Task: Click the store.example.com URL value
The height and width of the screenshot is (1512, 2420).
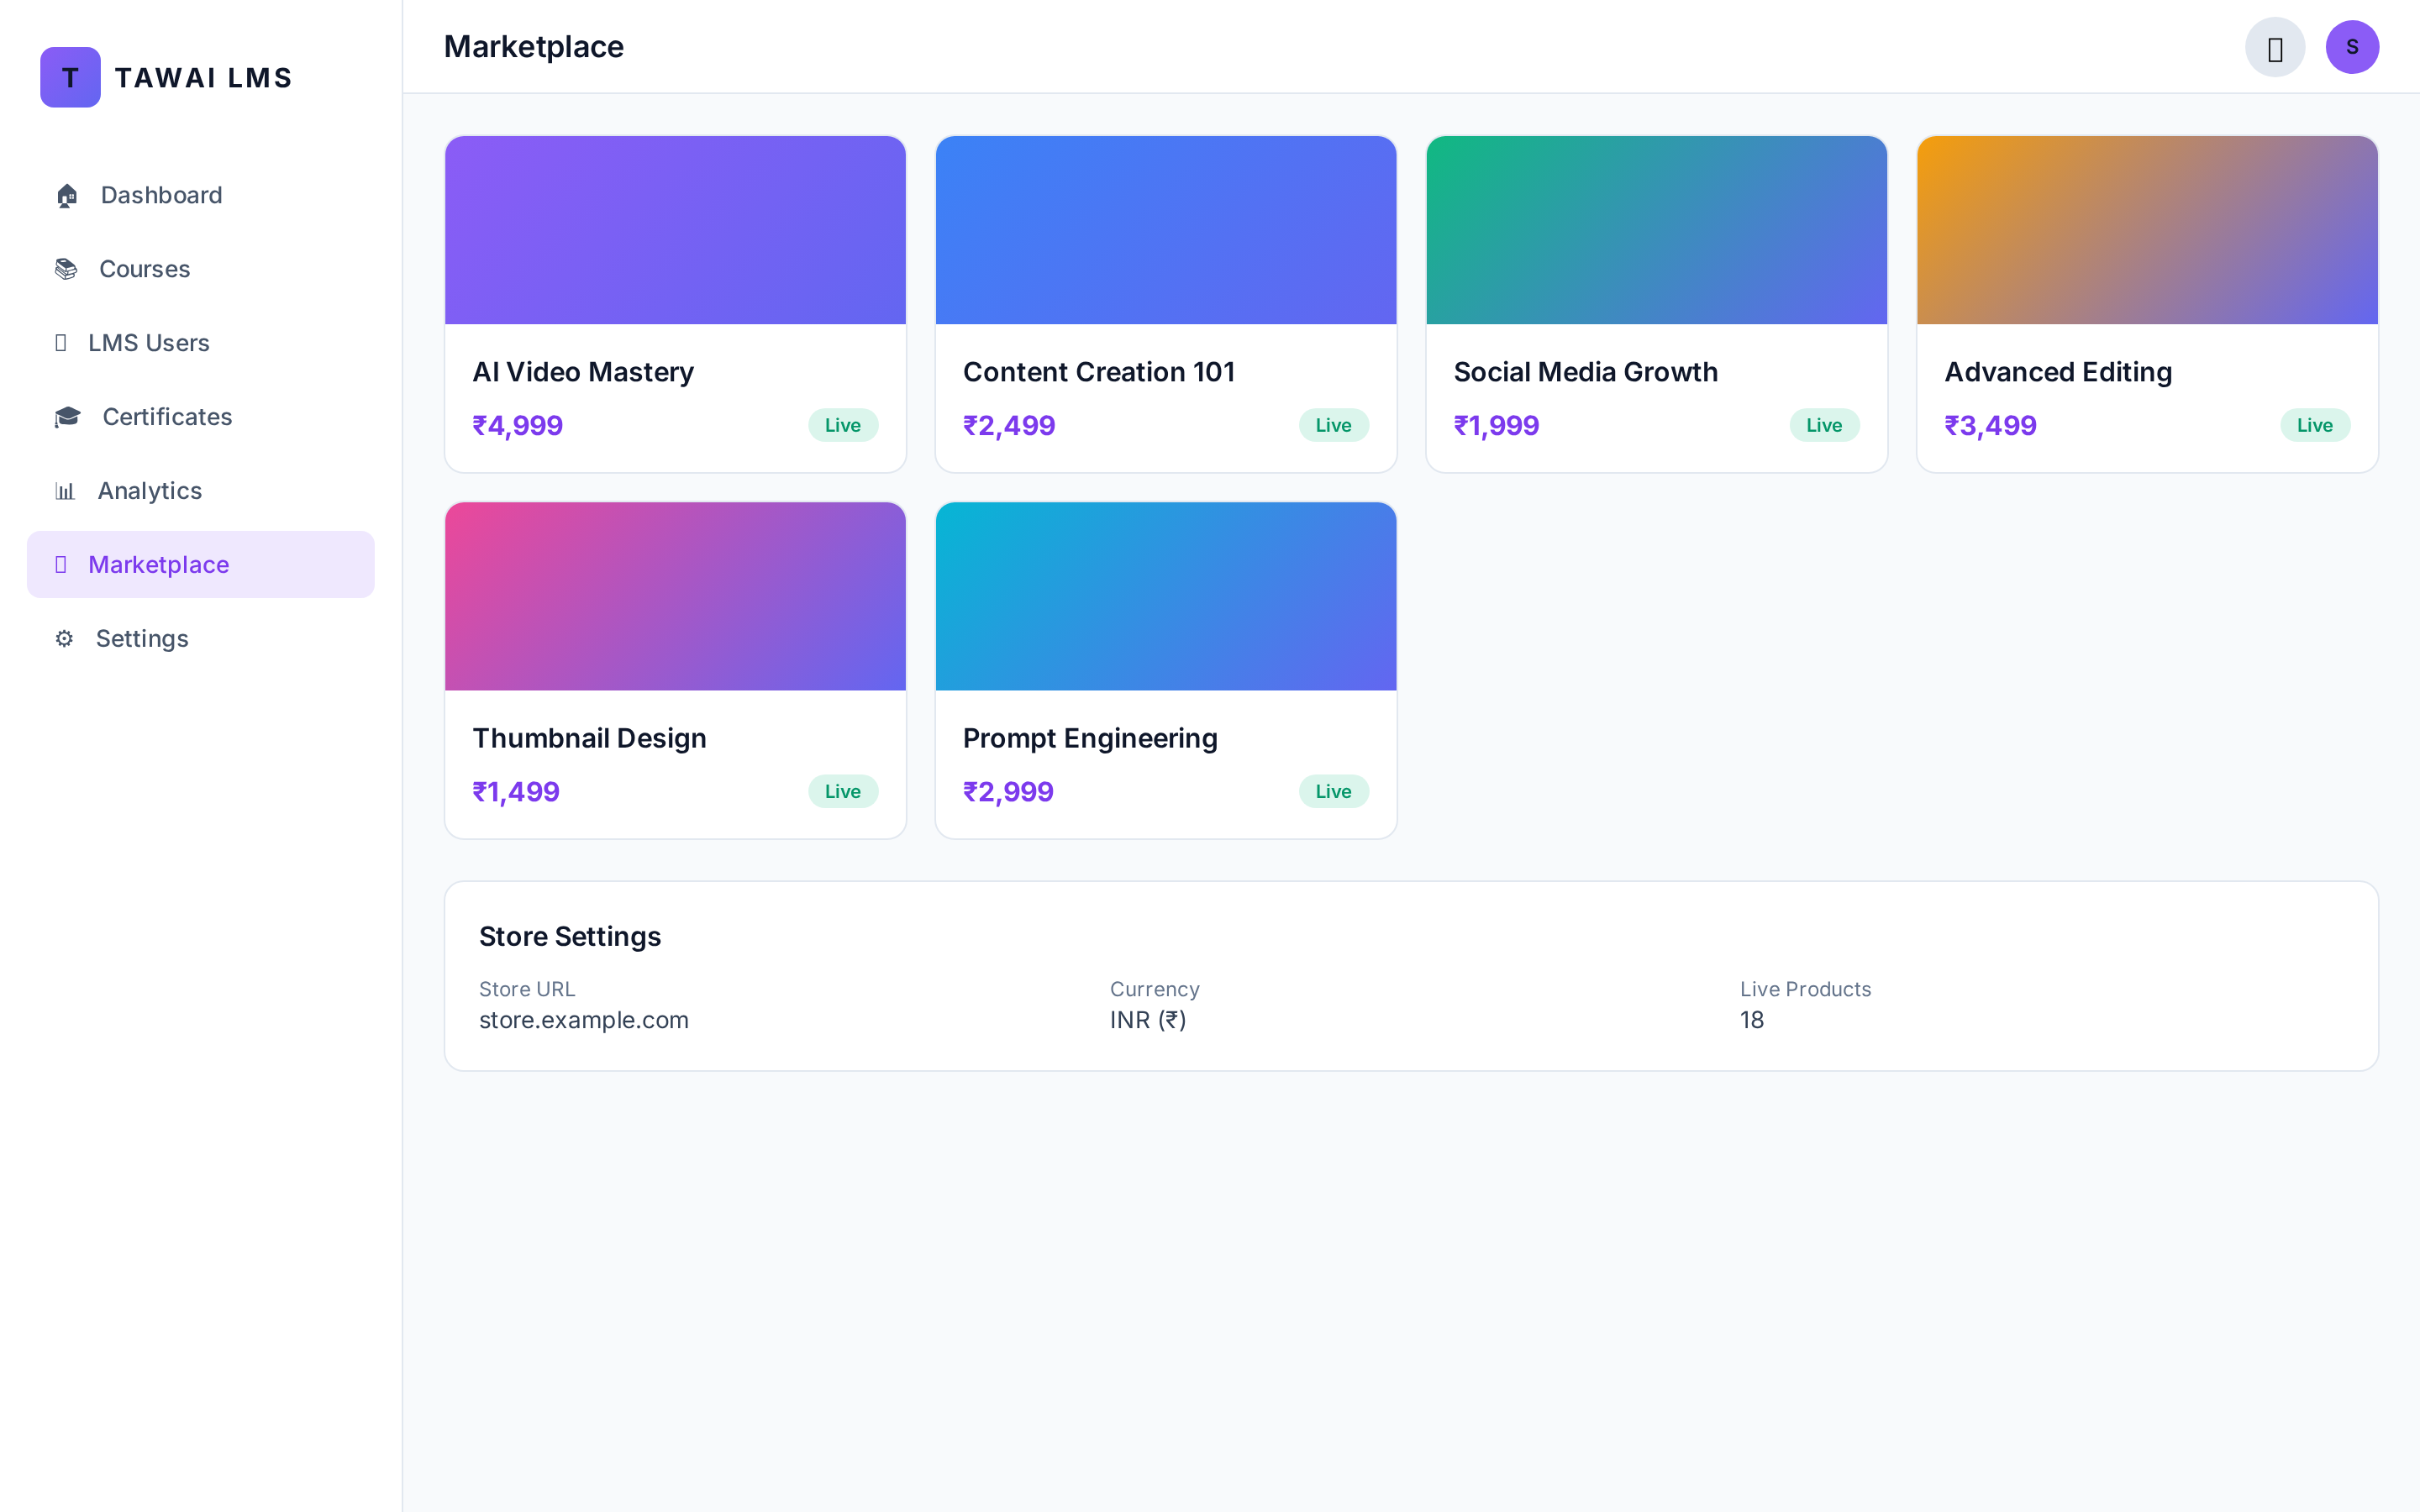Action: (584, 1020)
